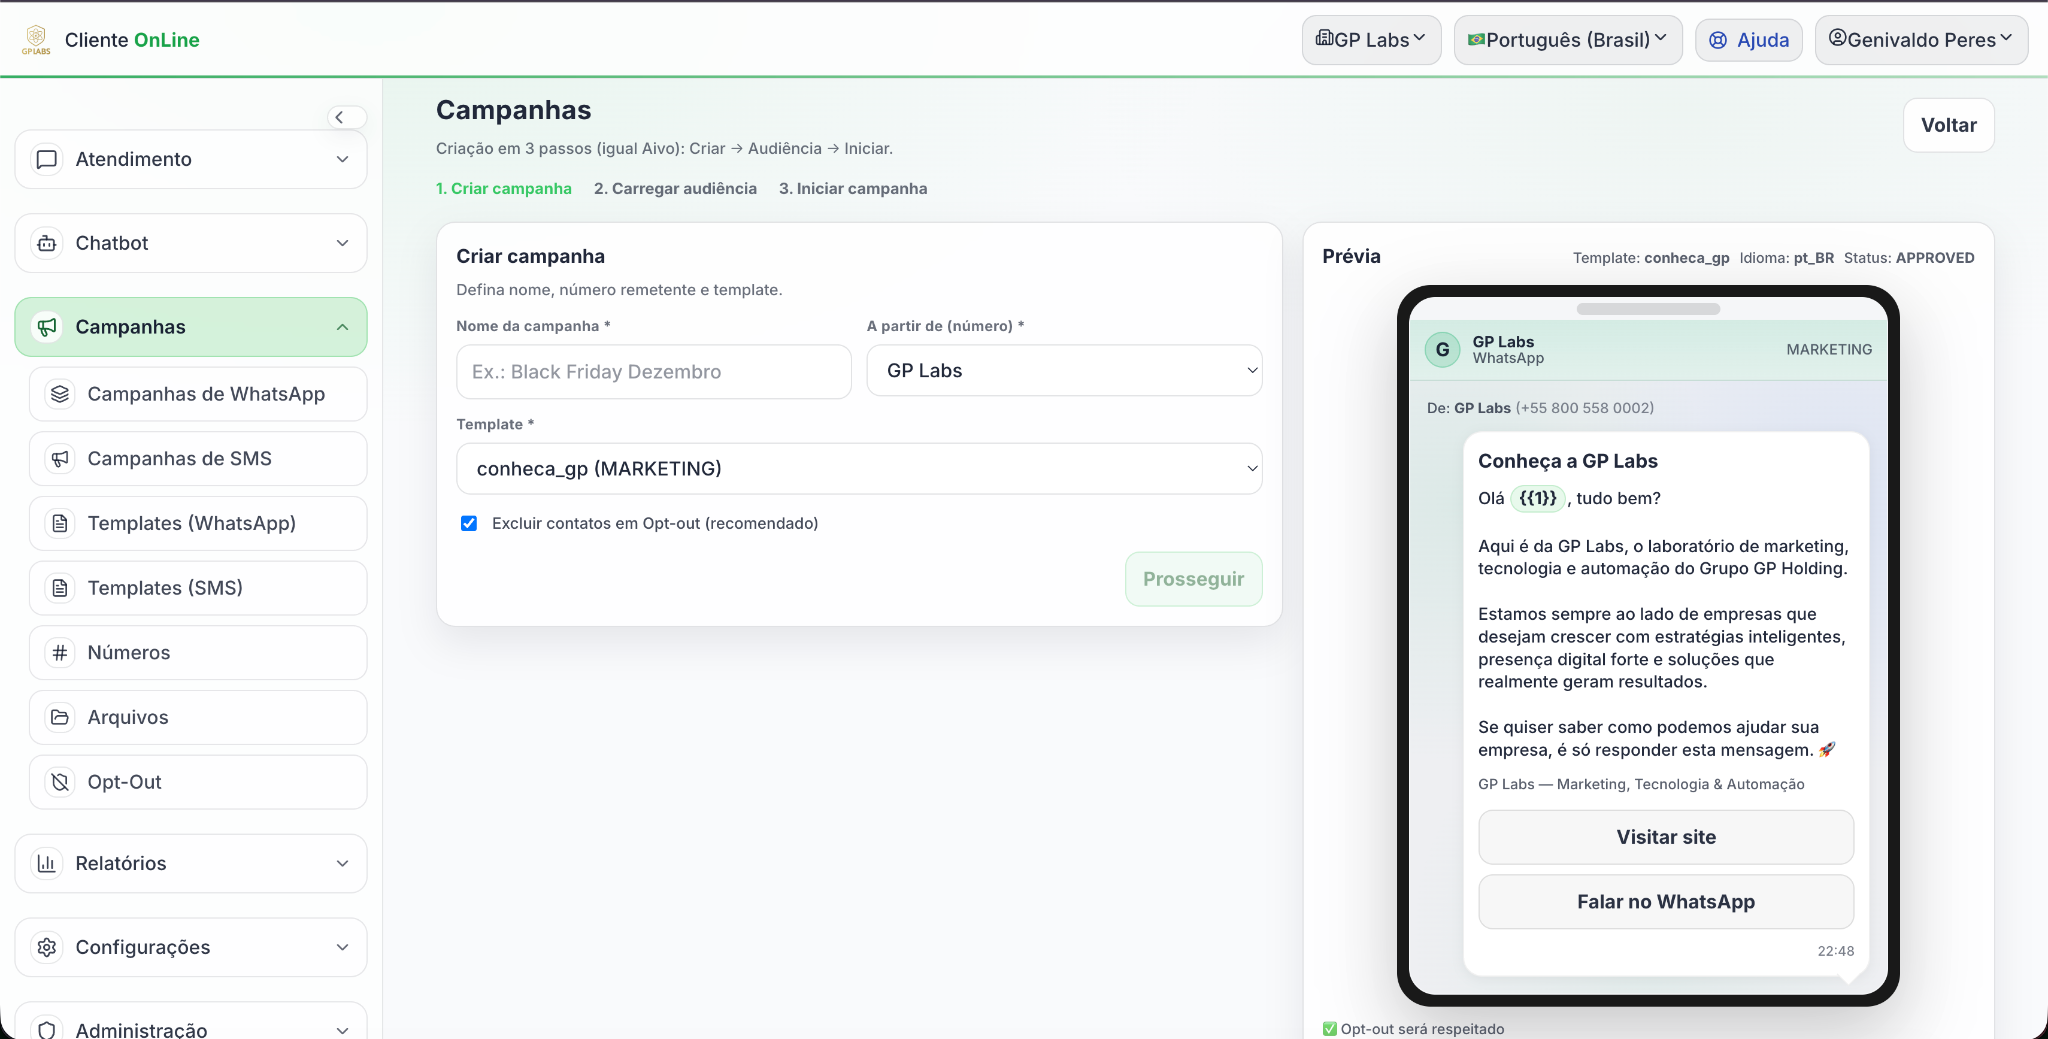Open the Template selection dropdown
Screen dimensions: 2048x1039
point(859,469)
